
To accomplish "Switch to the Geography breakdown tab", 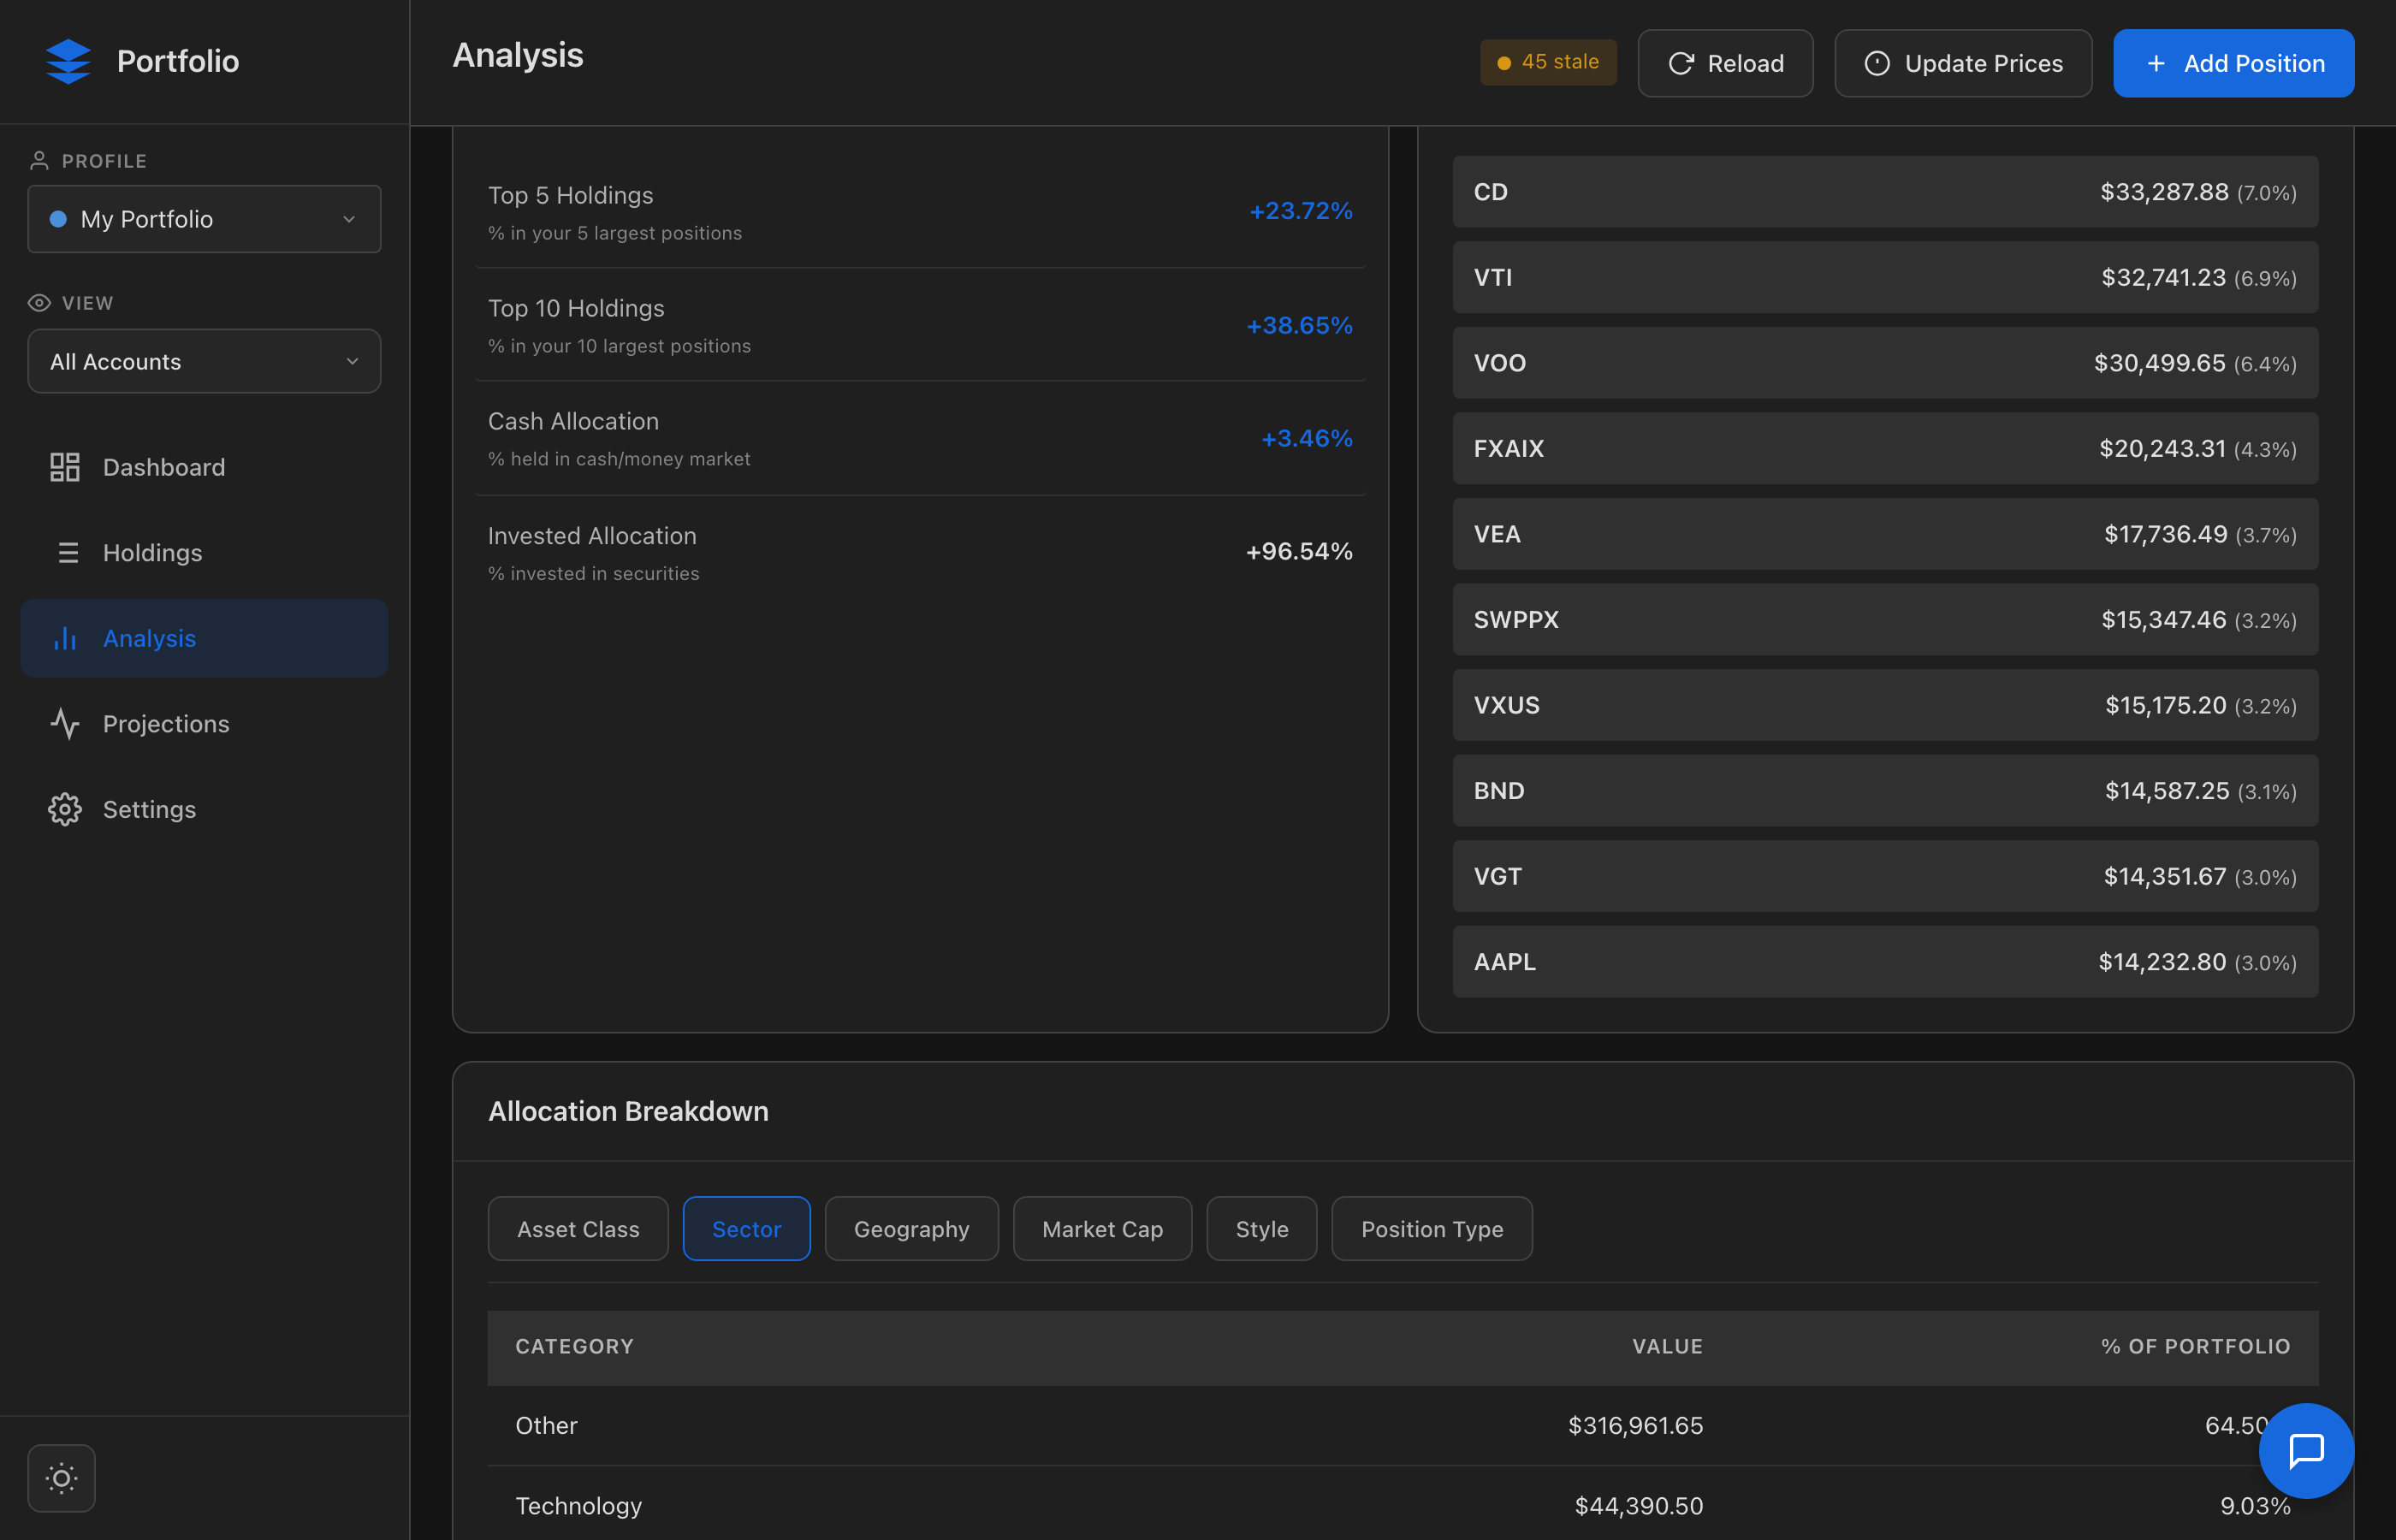I will coord(911,1228).
